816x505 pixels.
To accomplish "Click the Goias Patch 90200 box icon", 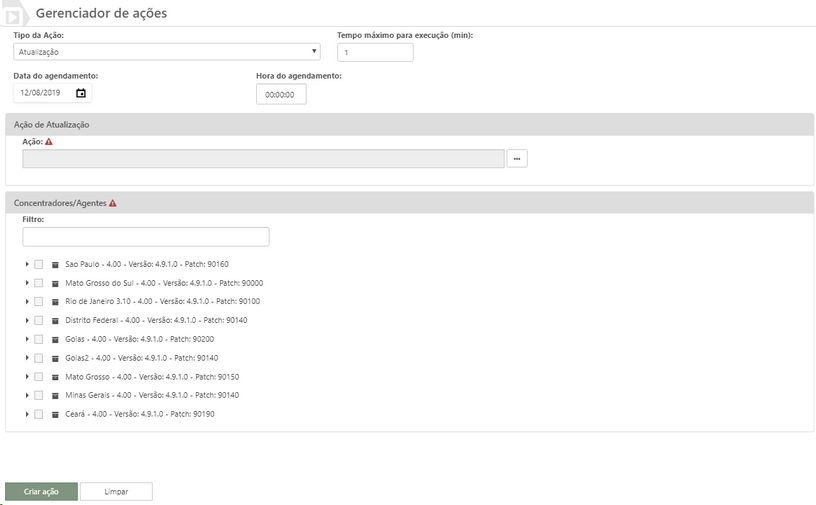I will click(x=55, y=339).
